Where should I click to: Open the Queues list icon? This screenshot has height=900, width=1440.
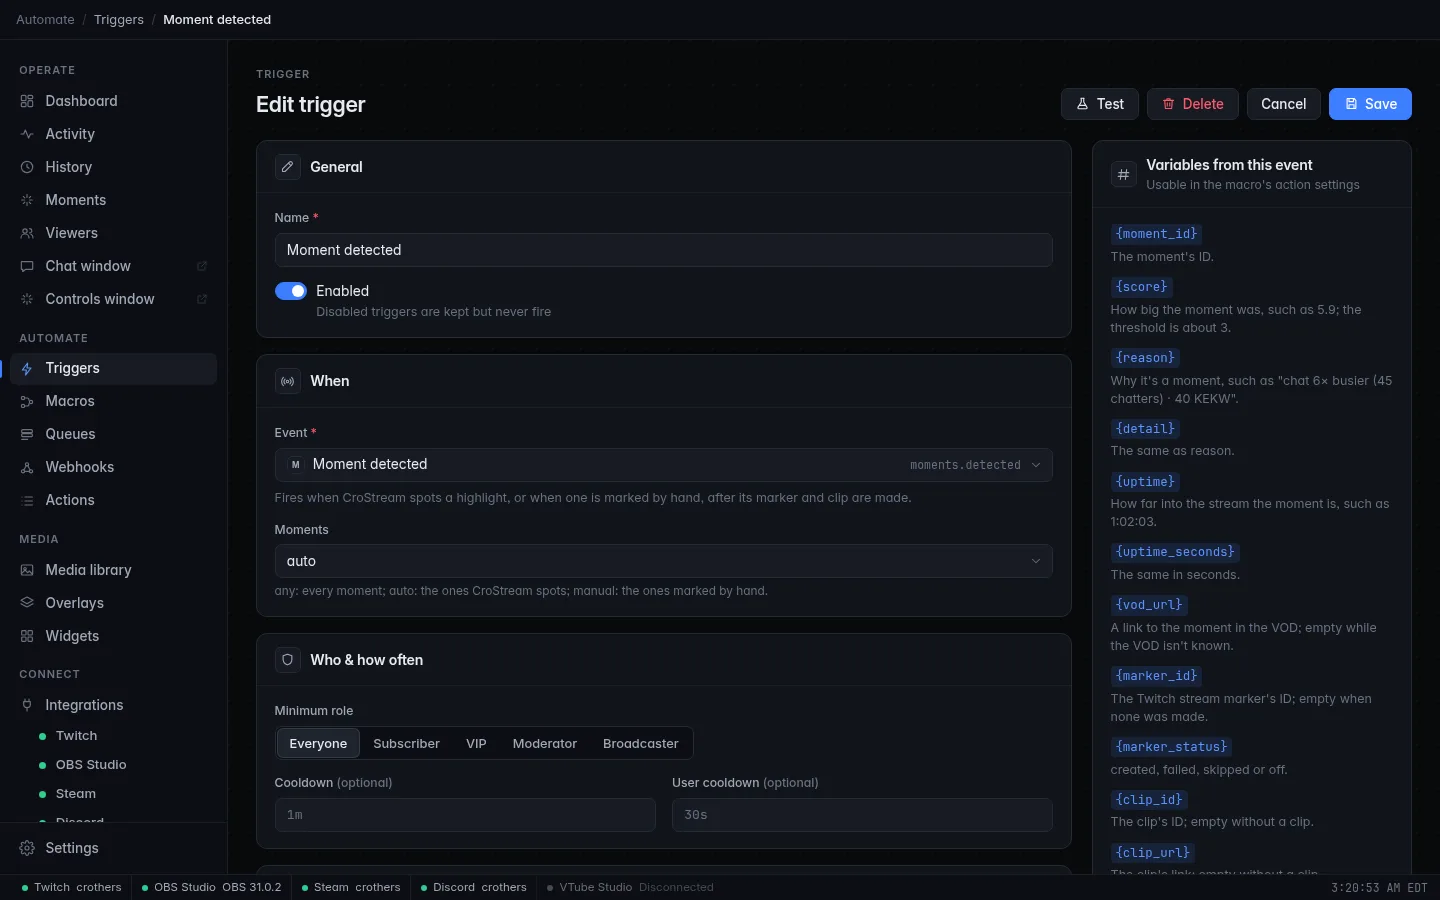coord(27,434)
